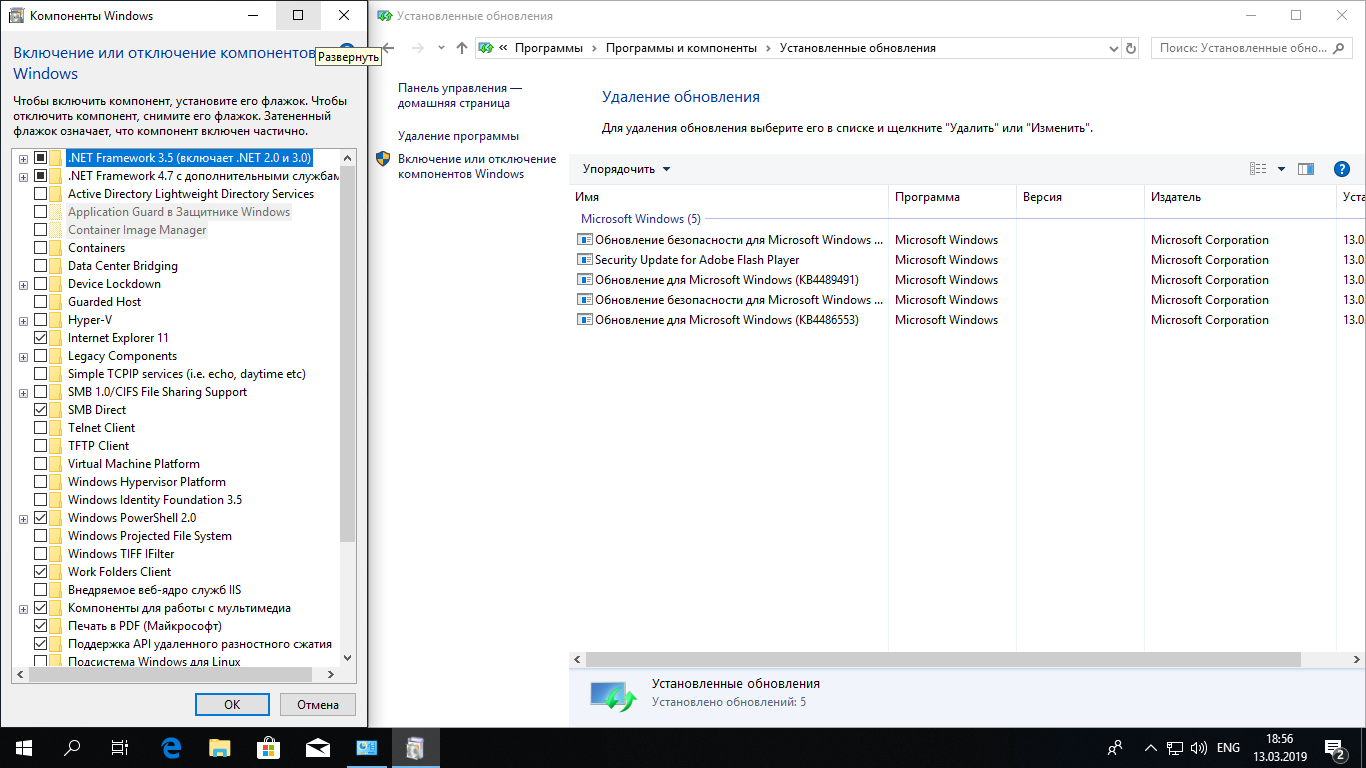
Task: Expand .NET Framework 4.7 node
Action: pos(23,176)
